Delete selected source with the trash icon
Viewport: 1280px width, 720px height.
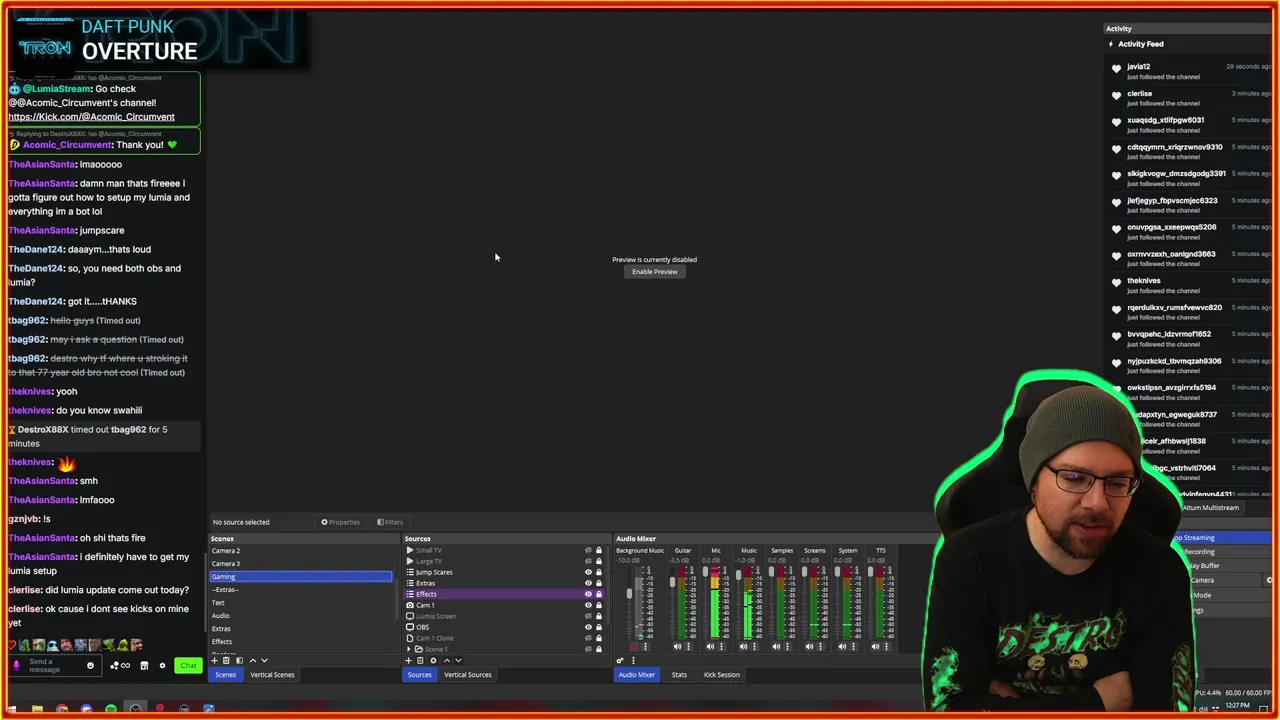[x=420, y=660]
